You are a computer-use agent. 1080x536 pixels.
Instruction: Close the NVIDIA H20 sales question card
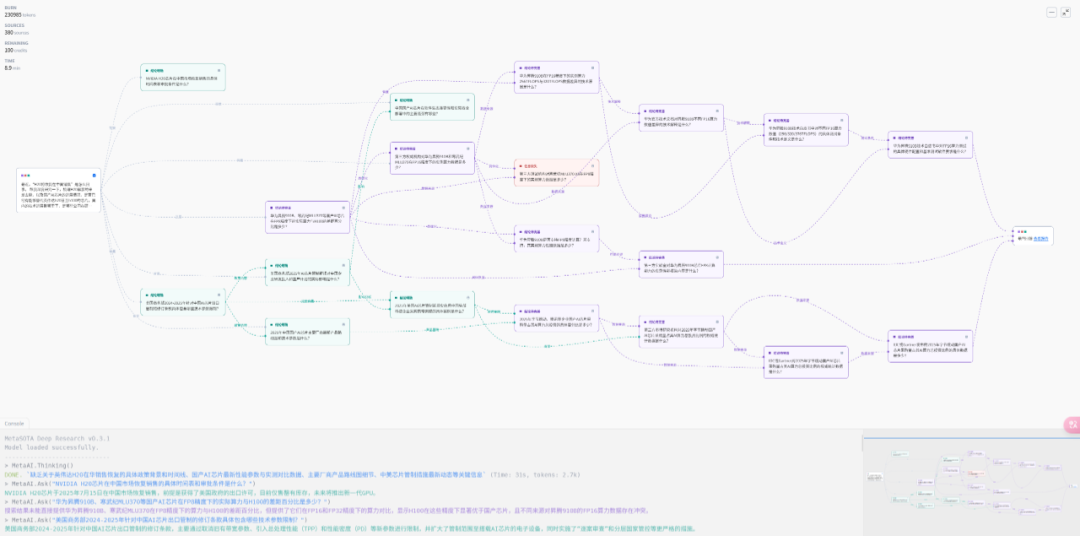pos(218,70)
